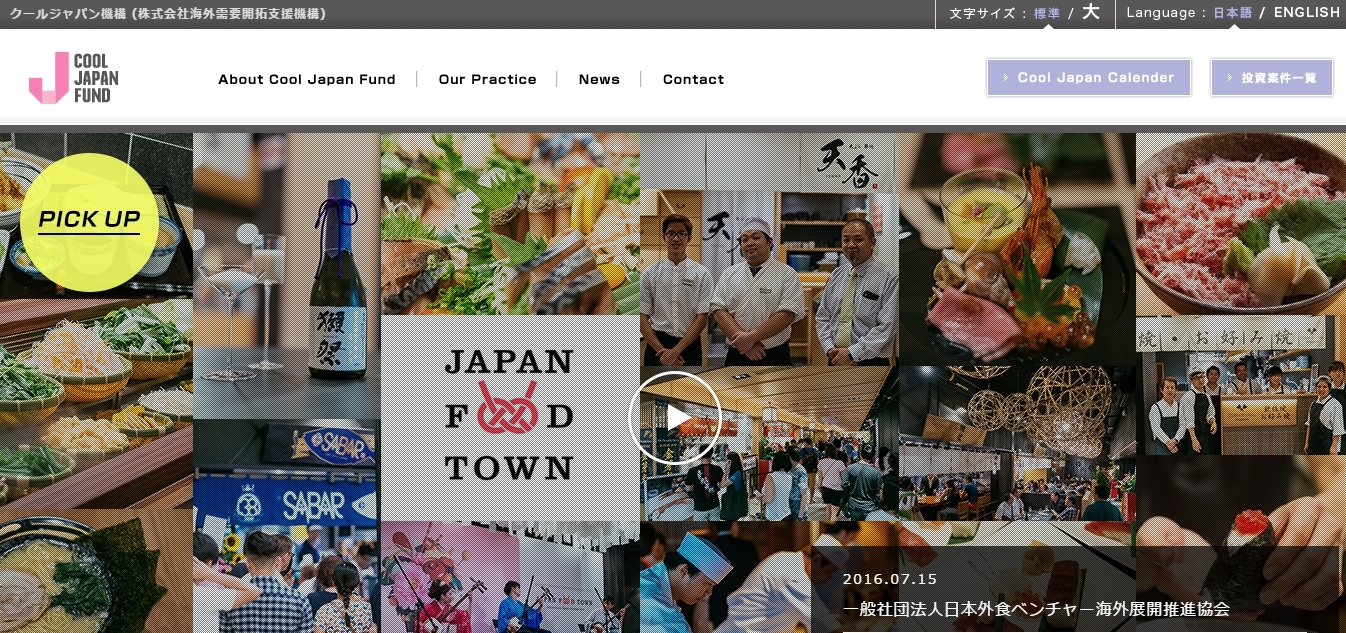This screenshot has width=1346, height=633.
Task: Set font size to 大
Action: click(x=1091, y=12)
